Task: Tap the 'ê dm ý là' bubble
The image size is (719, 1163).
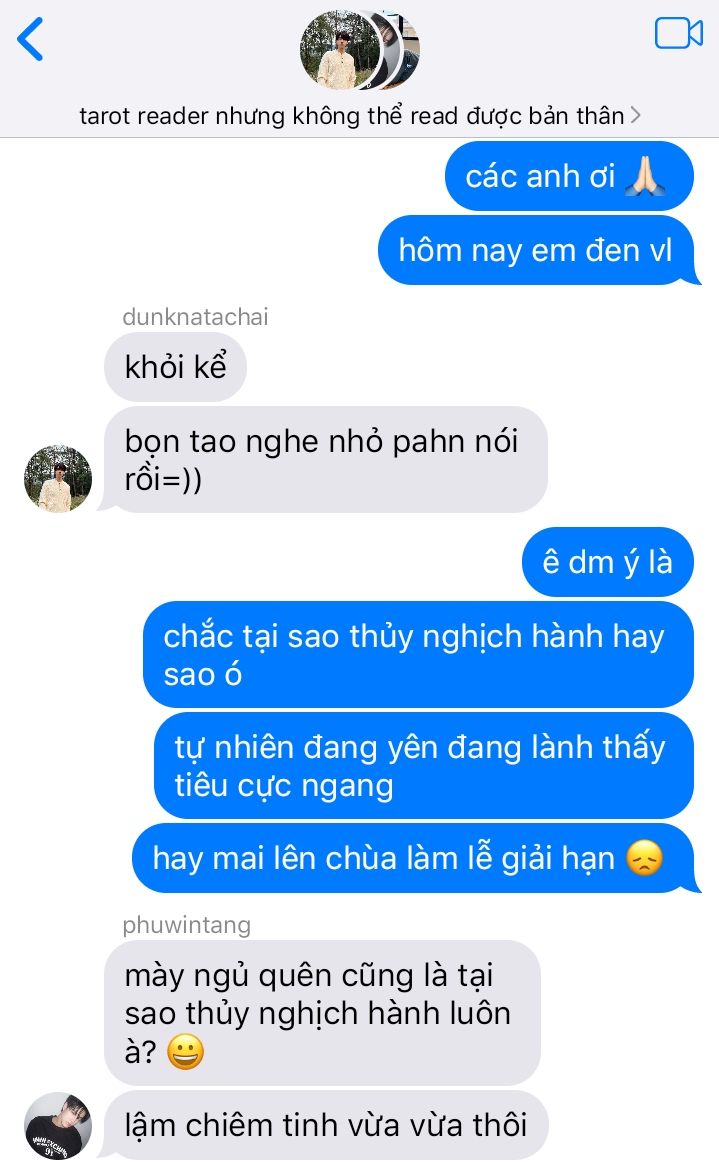Action: (x=608, y=562)
